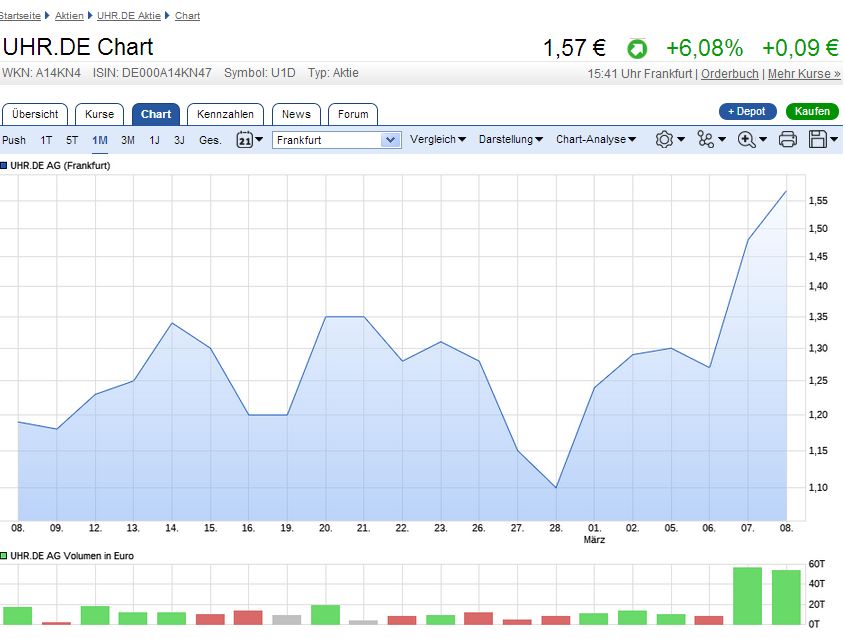Viewport: 845px width, 639px height.
Task: Select the 5T time range
Action: 72,140
